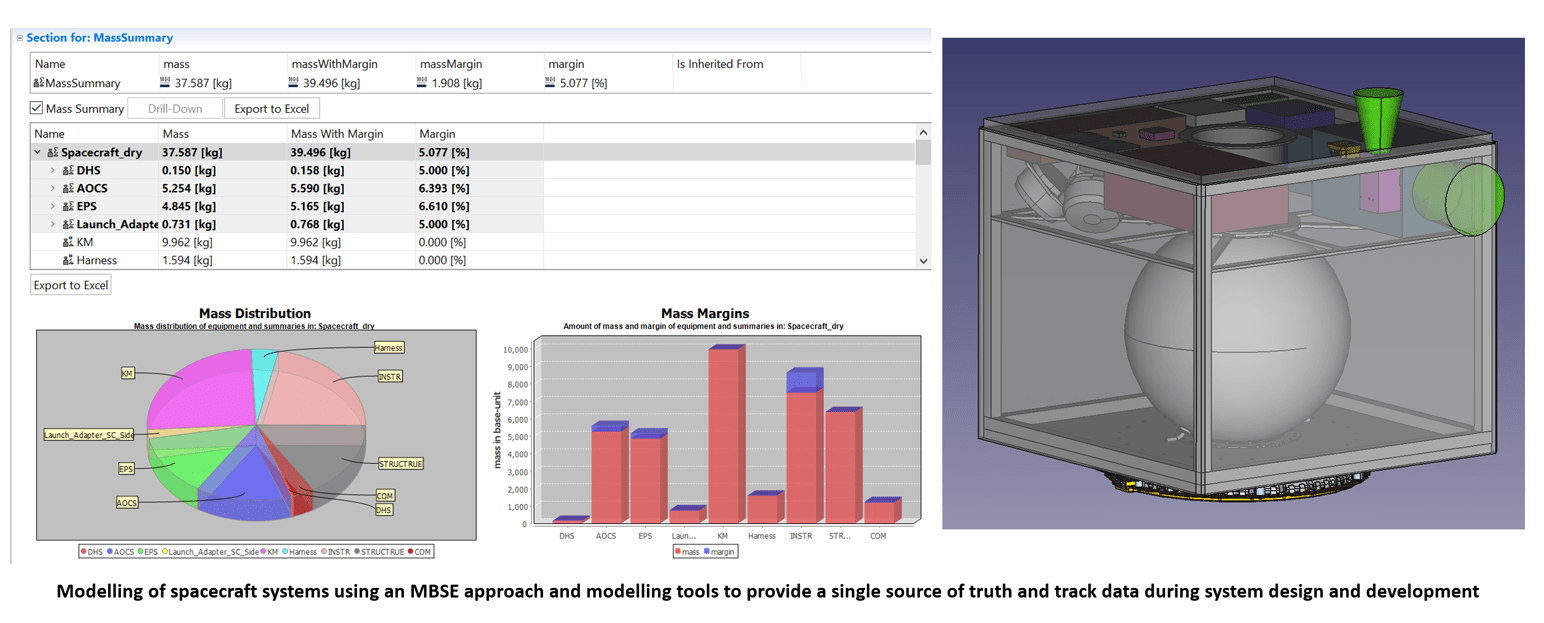Click Export to Excel below the tree table

(x=71, y=285)
